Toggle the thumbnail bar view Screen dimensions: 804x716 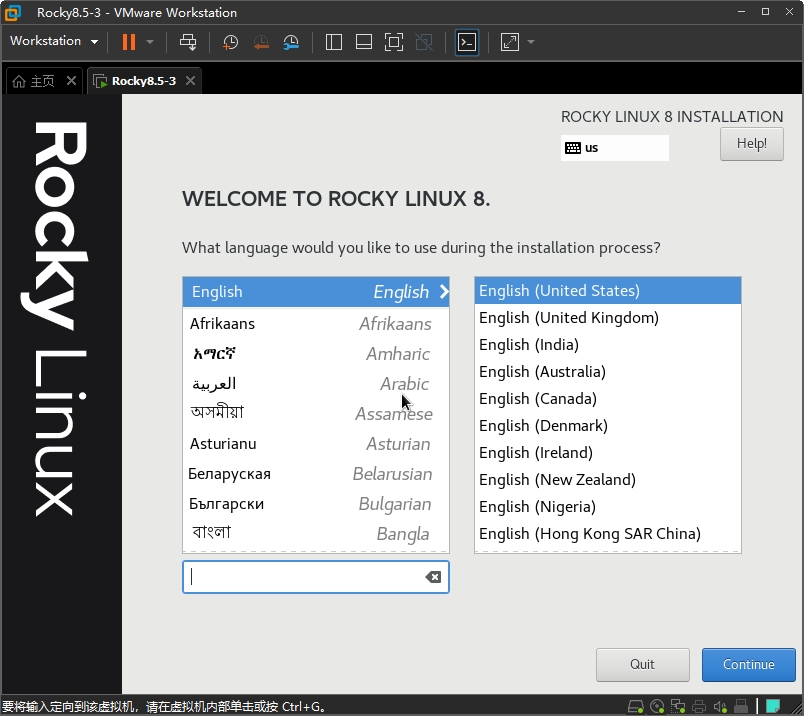[x=364, y=42]
